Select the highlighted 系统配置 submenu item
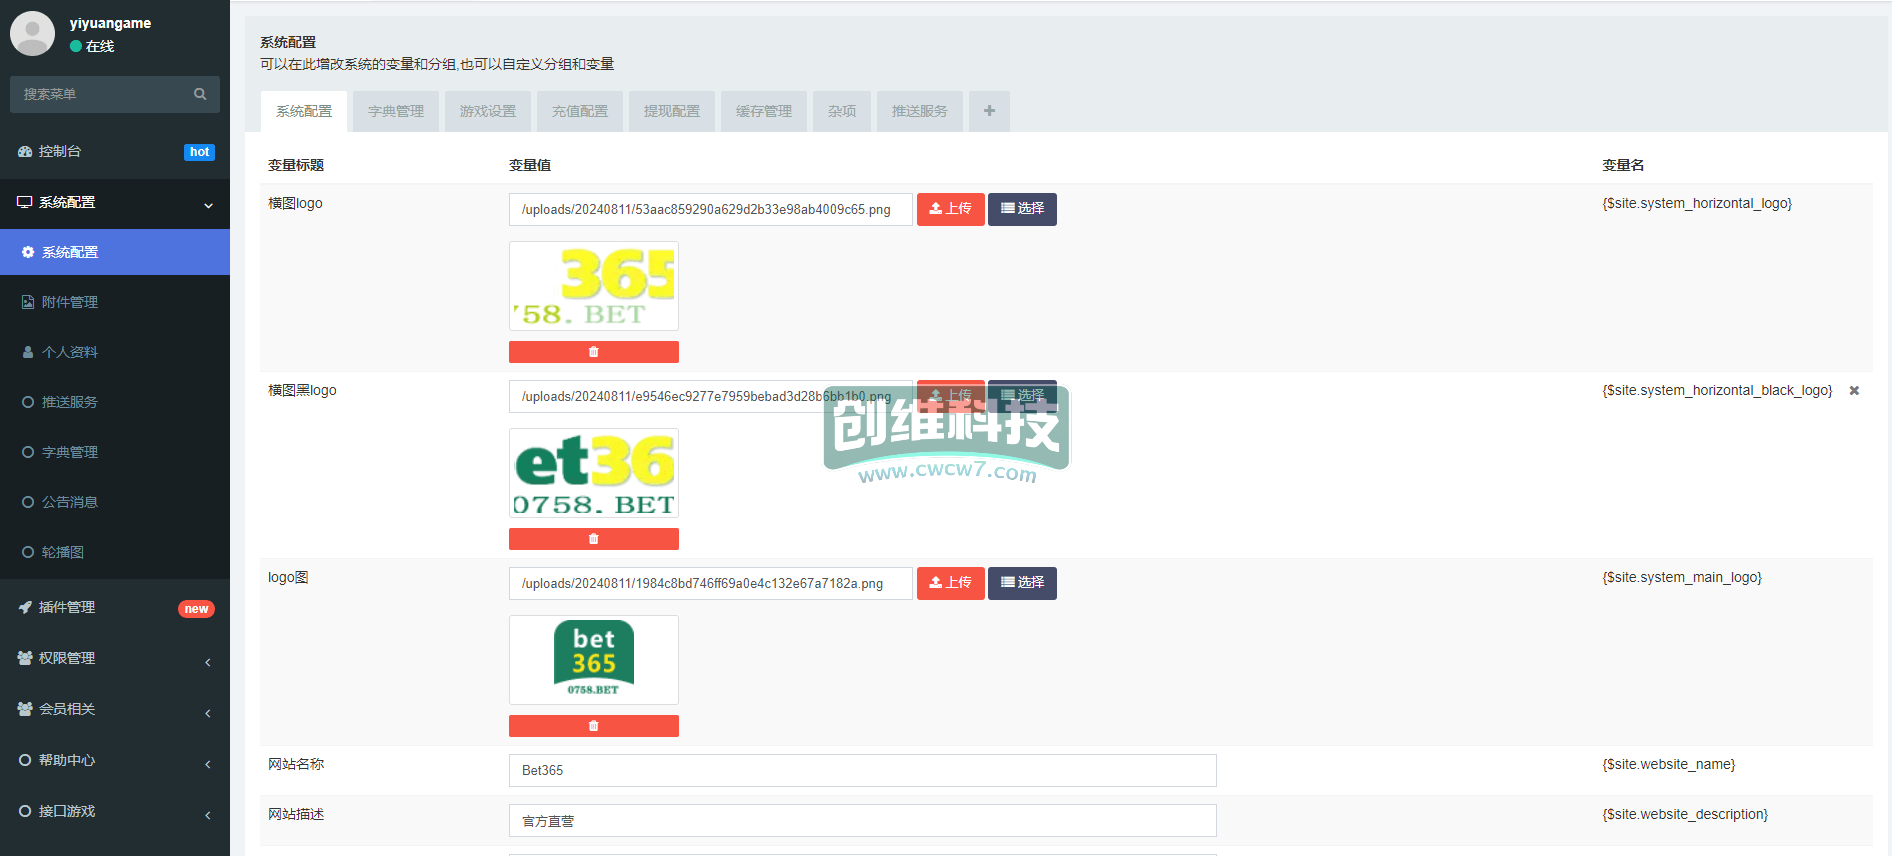 115,252
